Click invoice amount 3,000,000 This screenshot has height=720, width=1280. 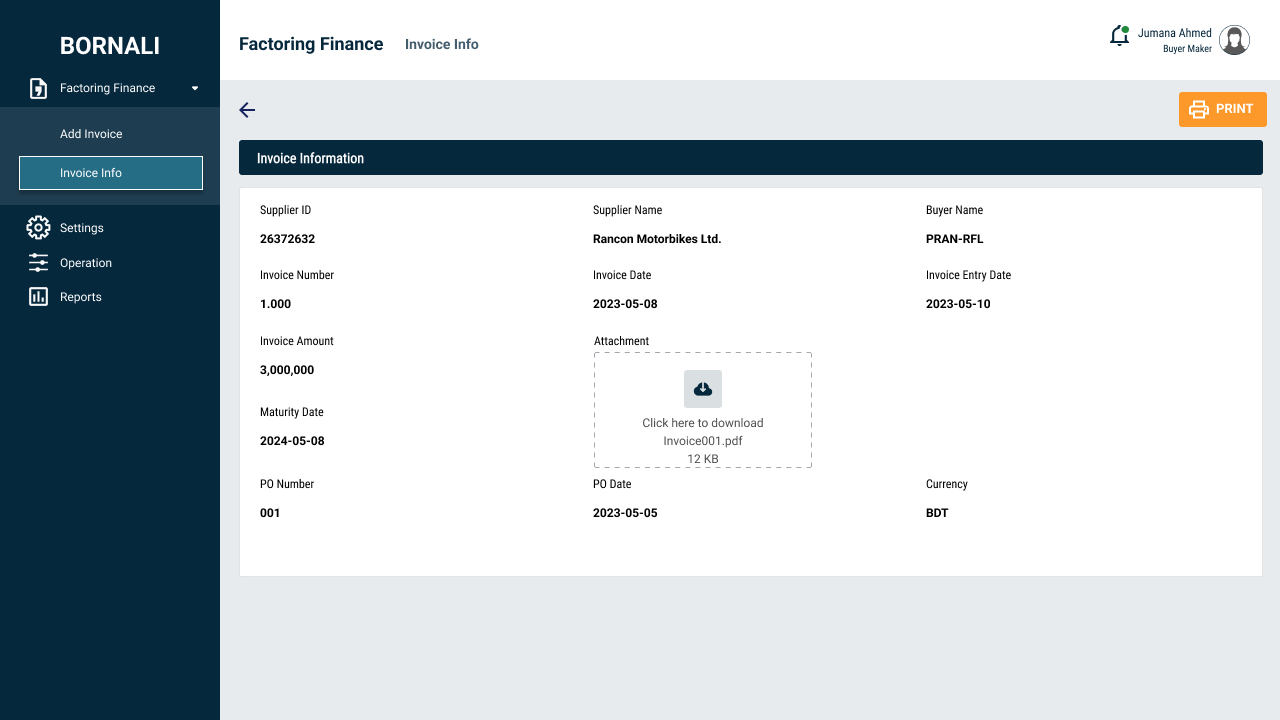pos(287,370)
